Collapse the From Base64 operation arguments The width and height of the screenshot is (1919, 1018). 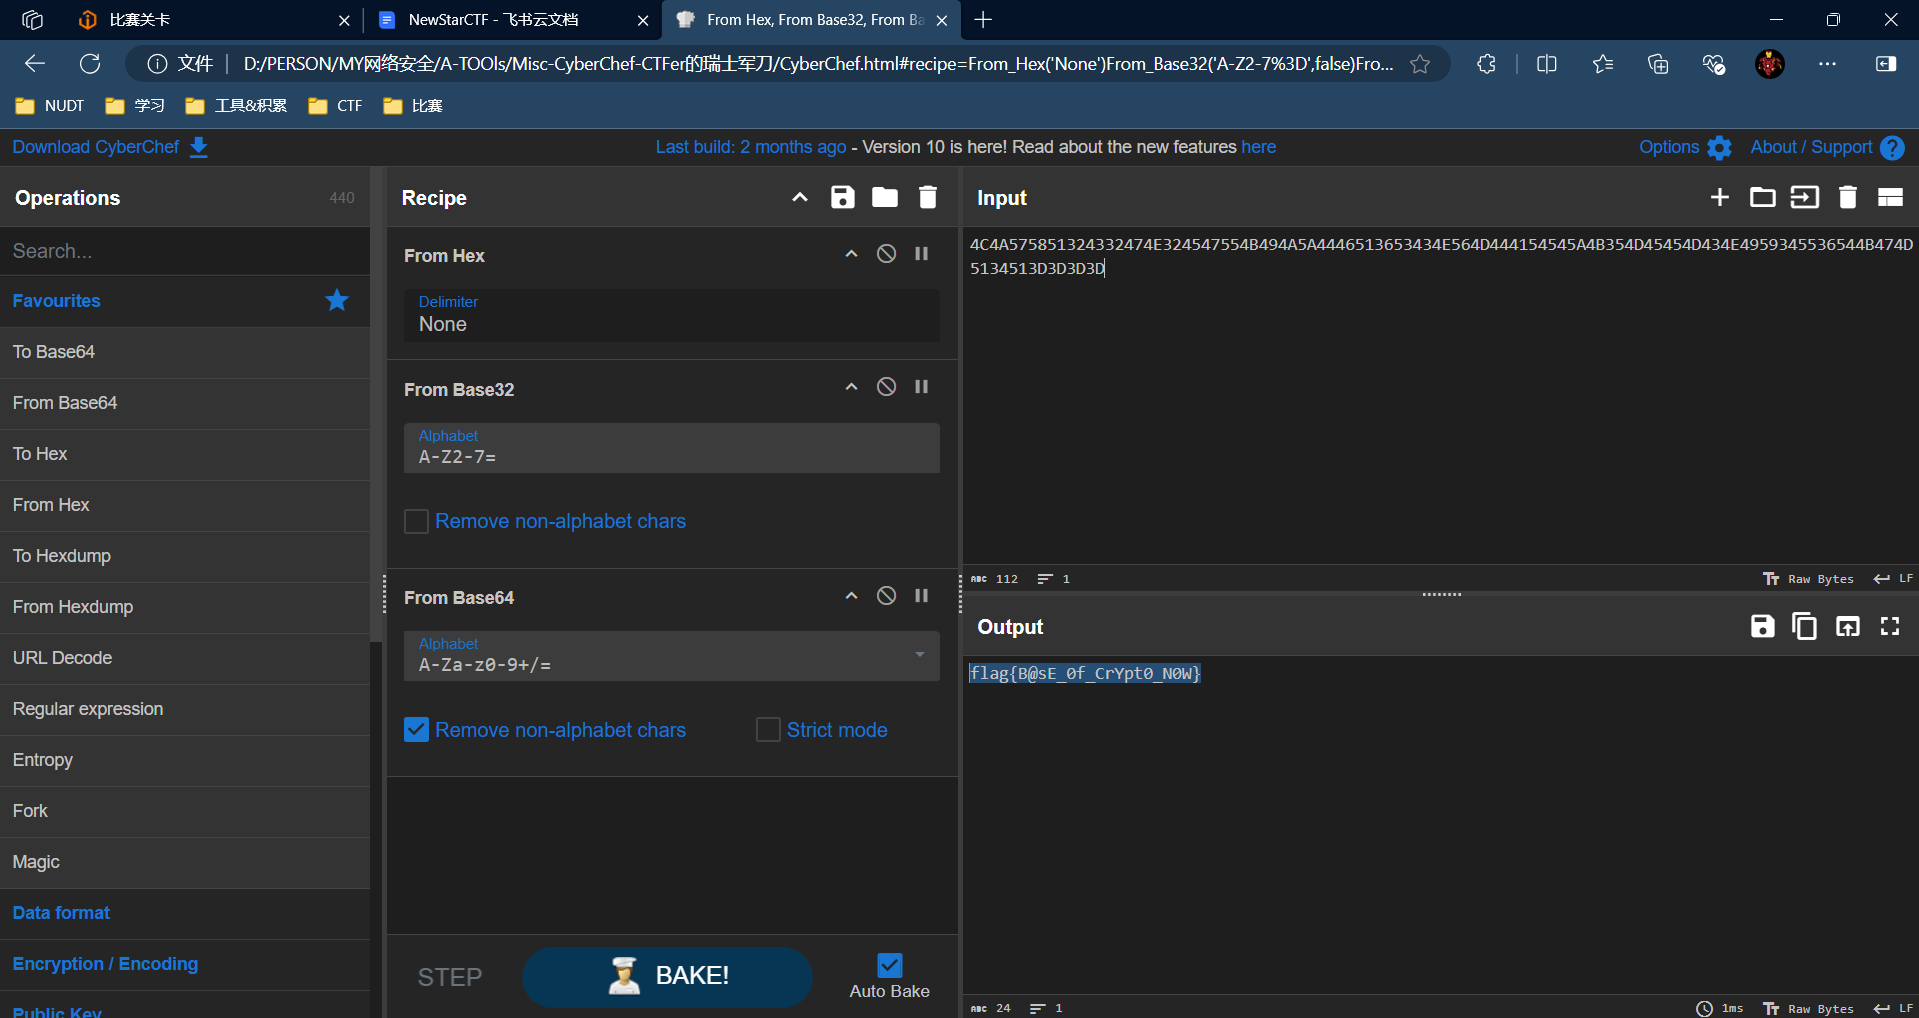[851, 596]
